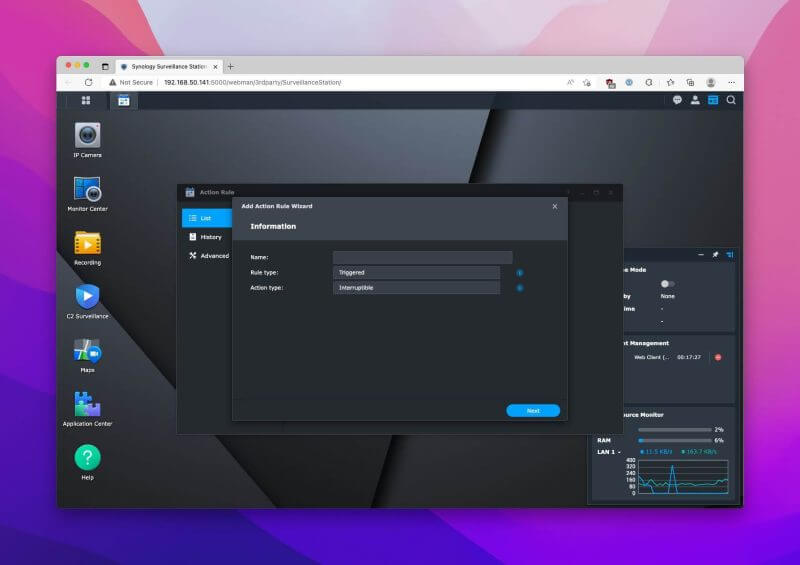Open the Recording application icon
Screen dimensions: 800x565
87,243
